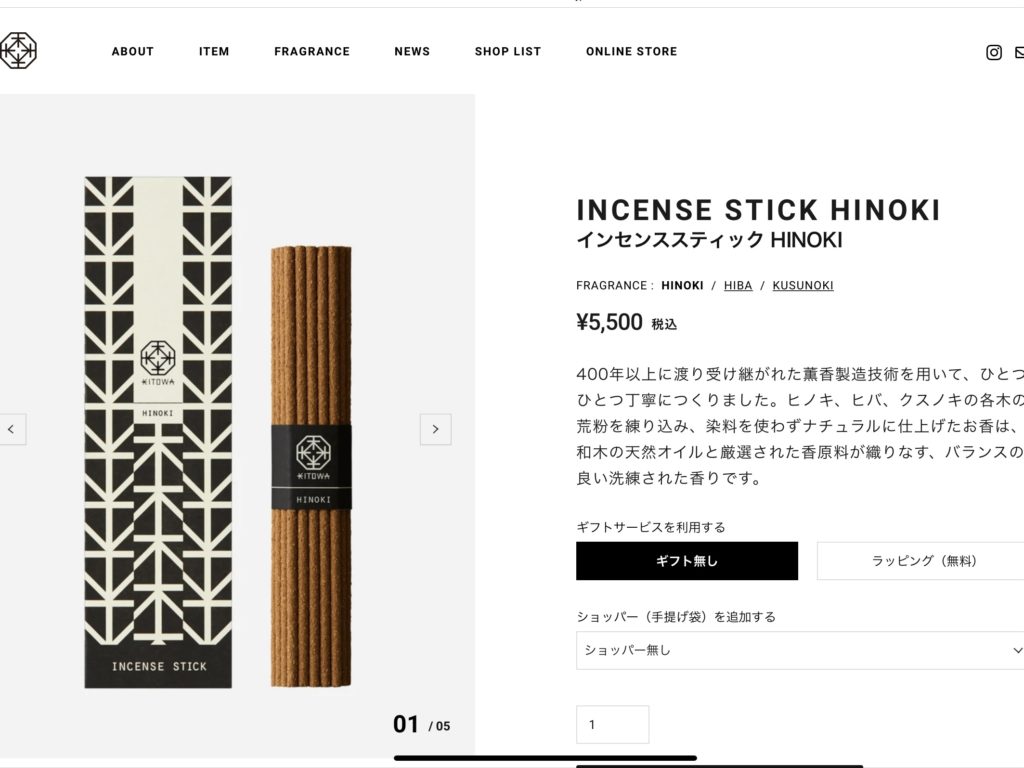Focus the quantity input field
Screen dimensions: 1024x768
pos(613,724)
